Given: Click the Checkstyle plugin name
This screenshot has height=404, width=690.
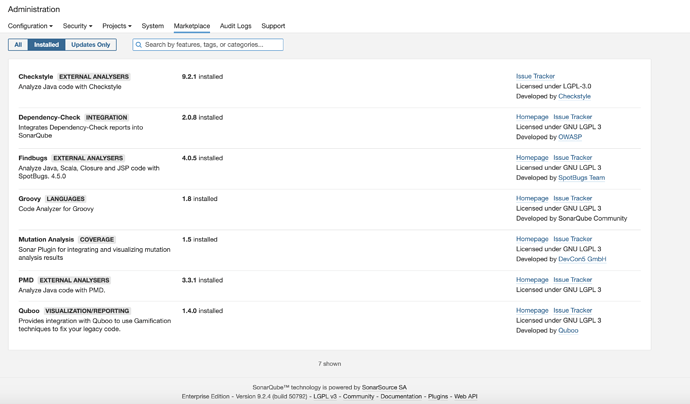Looking at the screenshot, I should (36, 77).
